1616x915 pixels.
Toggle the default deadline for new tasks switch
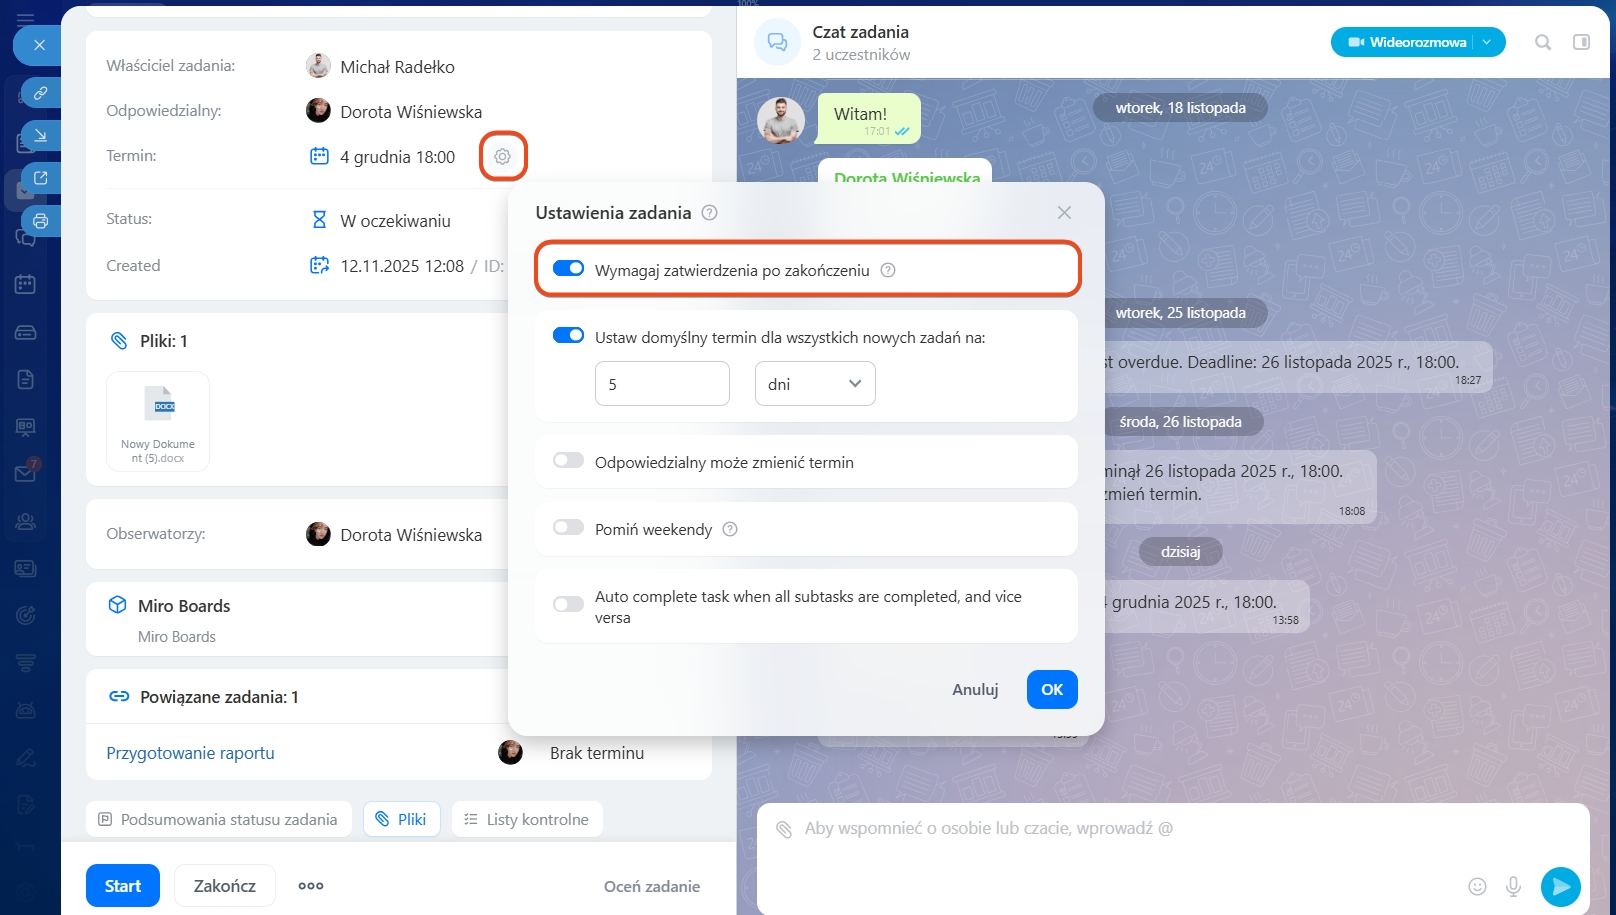569,336
